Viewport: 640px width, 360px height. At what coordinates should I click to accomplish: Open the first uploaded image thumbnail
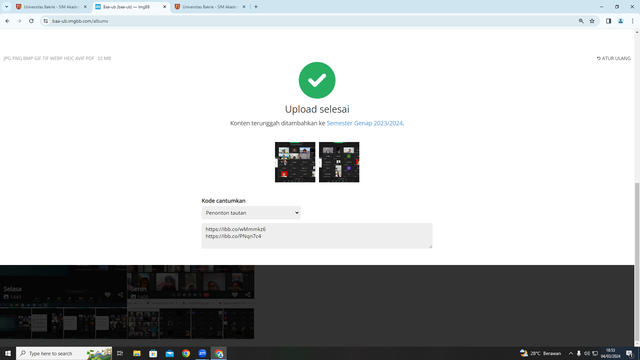[295, 162]
